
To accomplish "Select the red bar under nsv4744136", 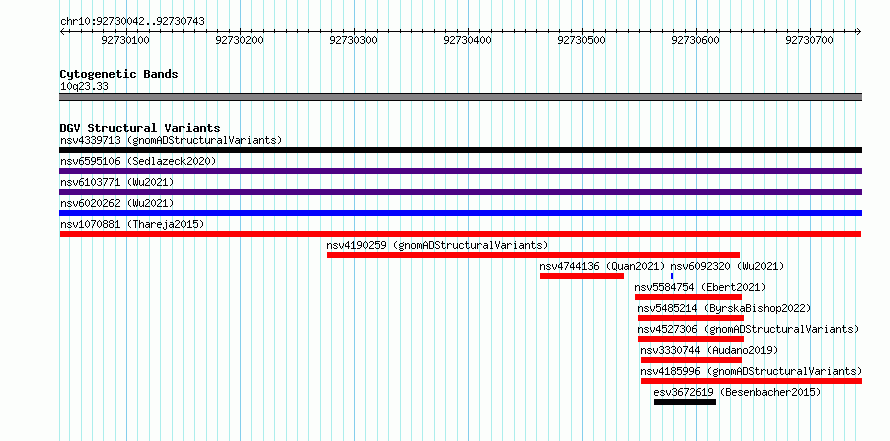I will tap(582, 276).
